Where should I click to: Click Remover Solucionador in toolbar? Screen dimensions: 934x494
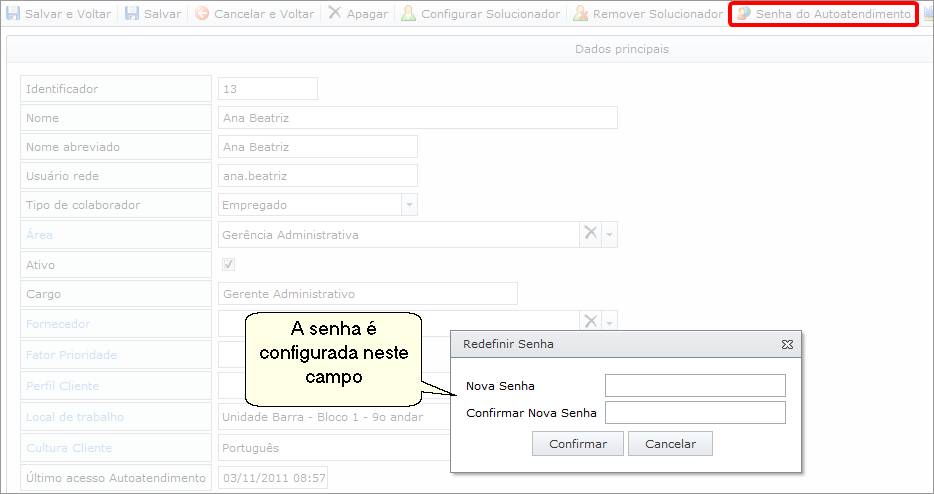tap(647, 13)
